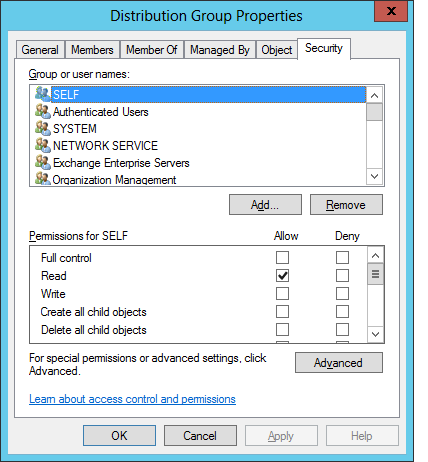Check Allow for Create all child objects
The image size is (428, 462).
click(282, 312)
